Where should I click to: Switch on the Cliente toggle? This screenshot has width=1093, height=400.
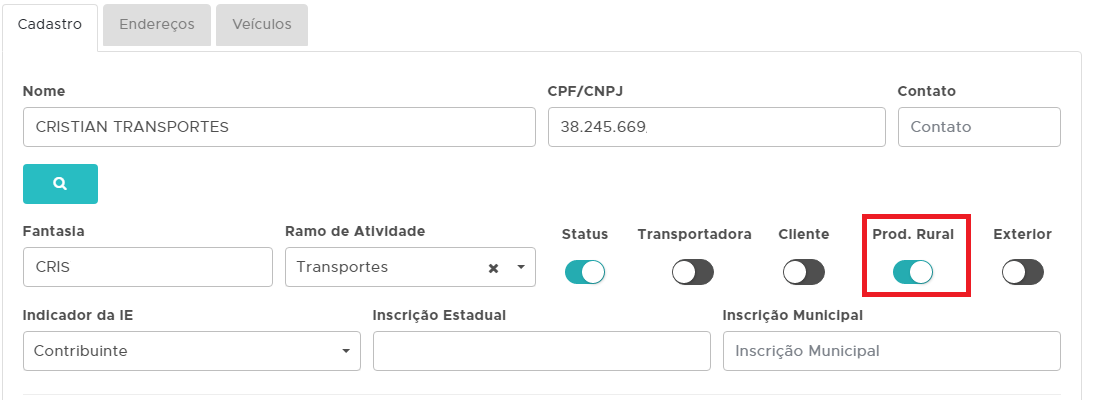click(x=804, y=272)
